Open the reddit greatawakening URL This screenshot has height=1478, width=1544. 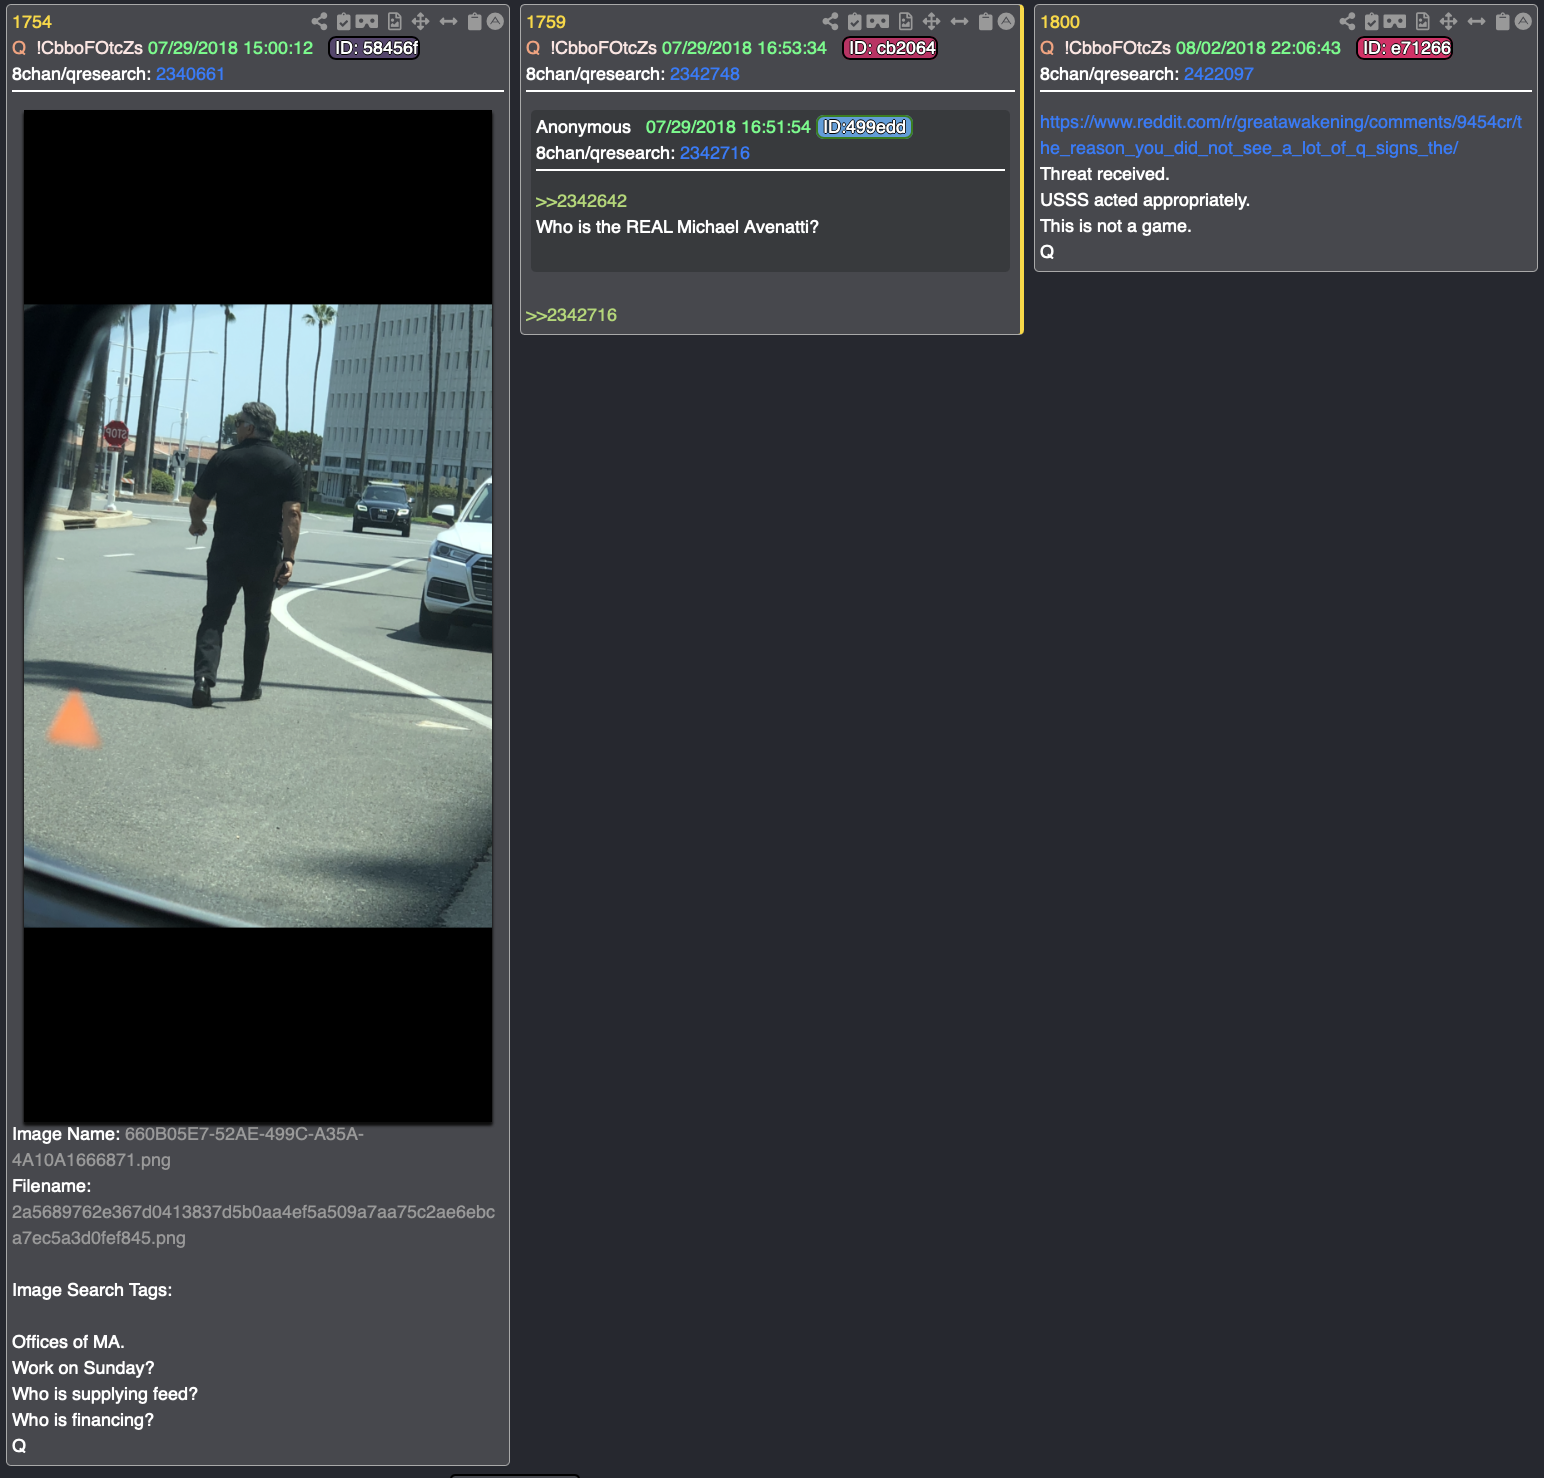1281,135
